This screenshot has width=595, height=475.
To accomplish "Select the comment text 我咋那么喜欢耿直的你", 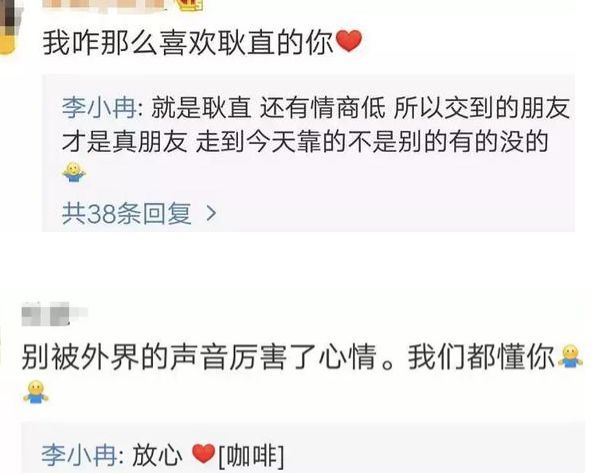I will pos(188,42).
